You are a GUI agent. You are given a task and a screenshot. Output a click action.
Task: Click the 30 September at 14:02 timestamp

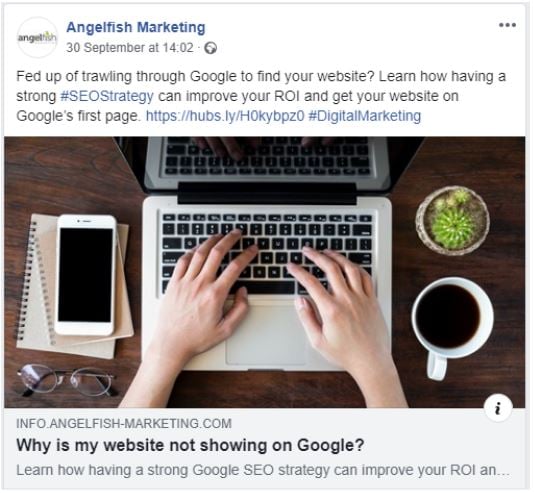coord(130,48)
